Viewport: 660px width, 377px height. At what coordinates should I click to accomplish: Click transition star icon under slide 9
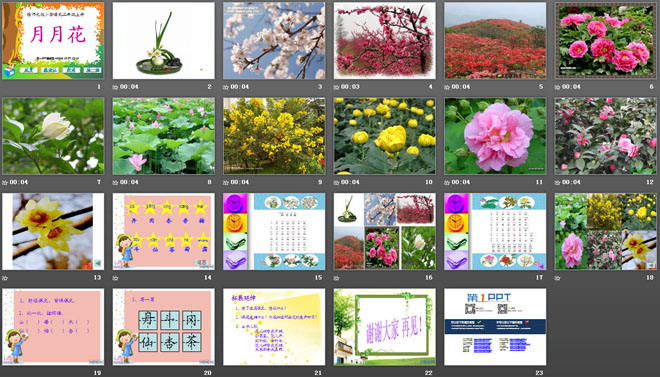[x=226, y=183]
